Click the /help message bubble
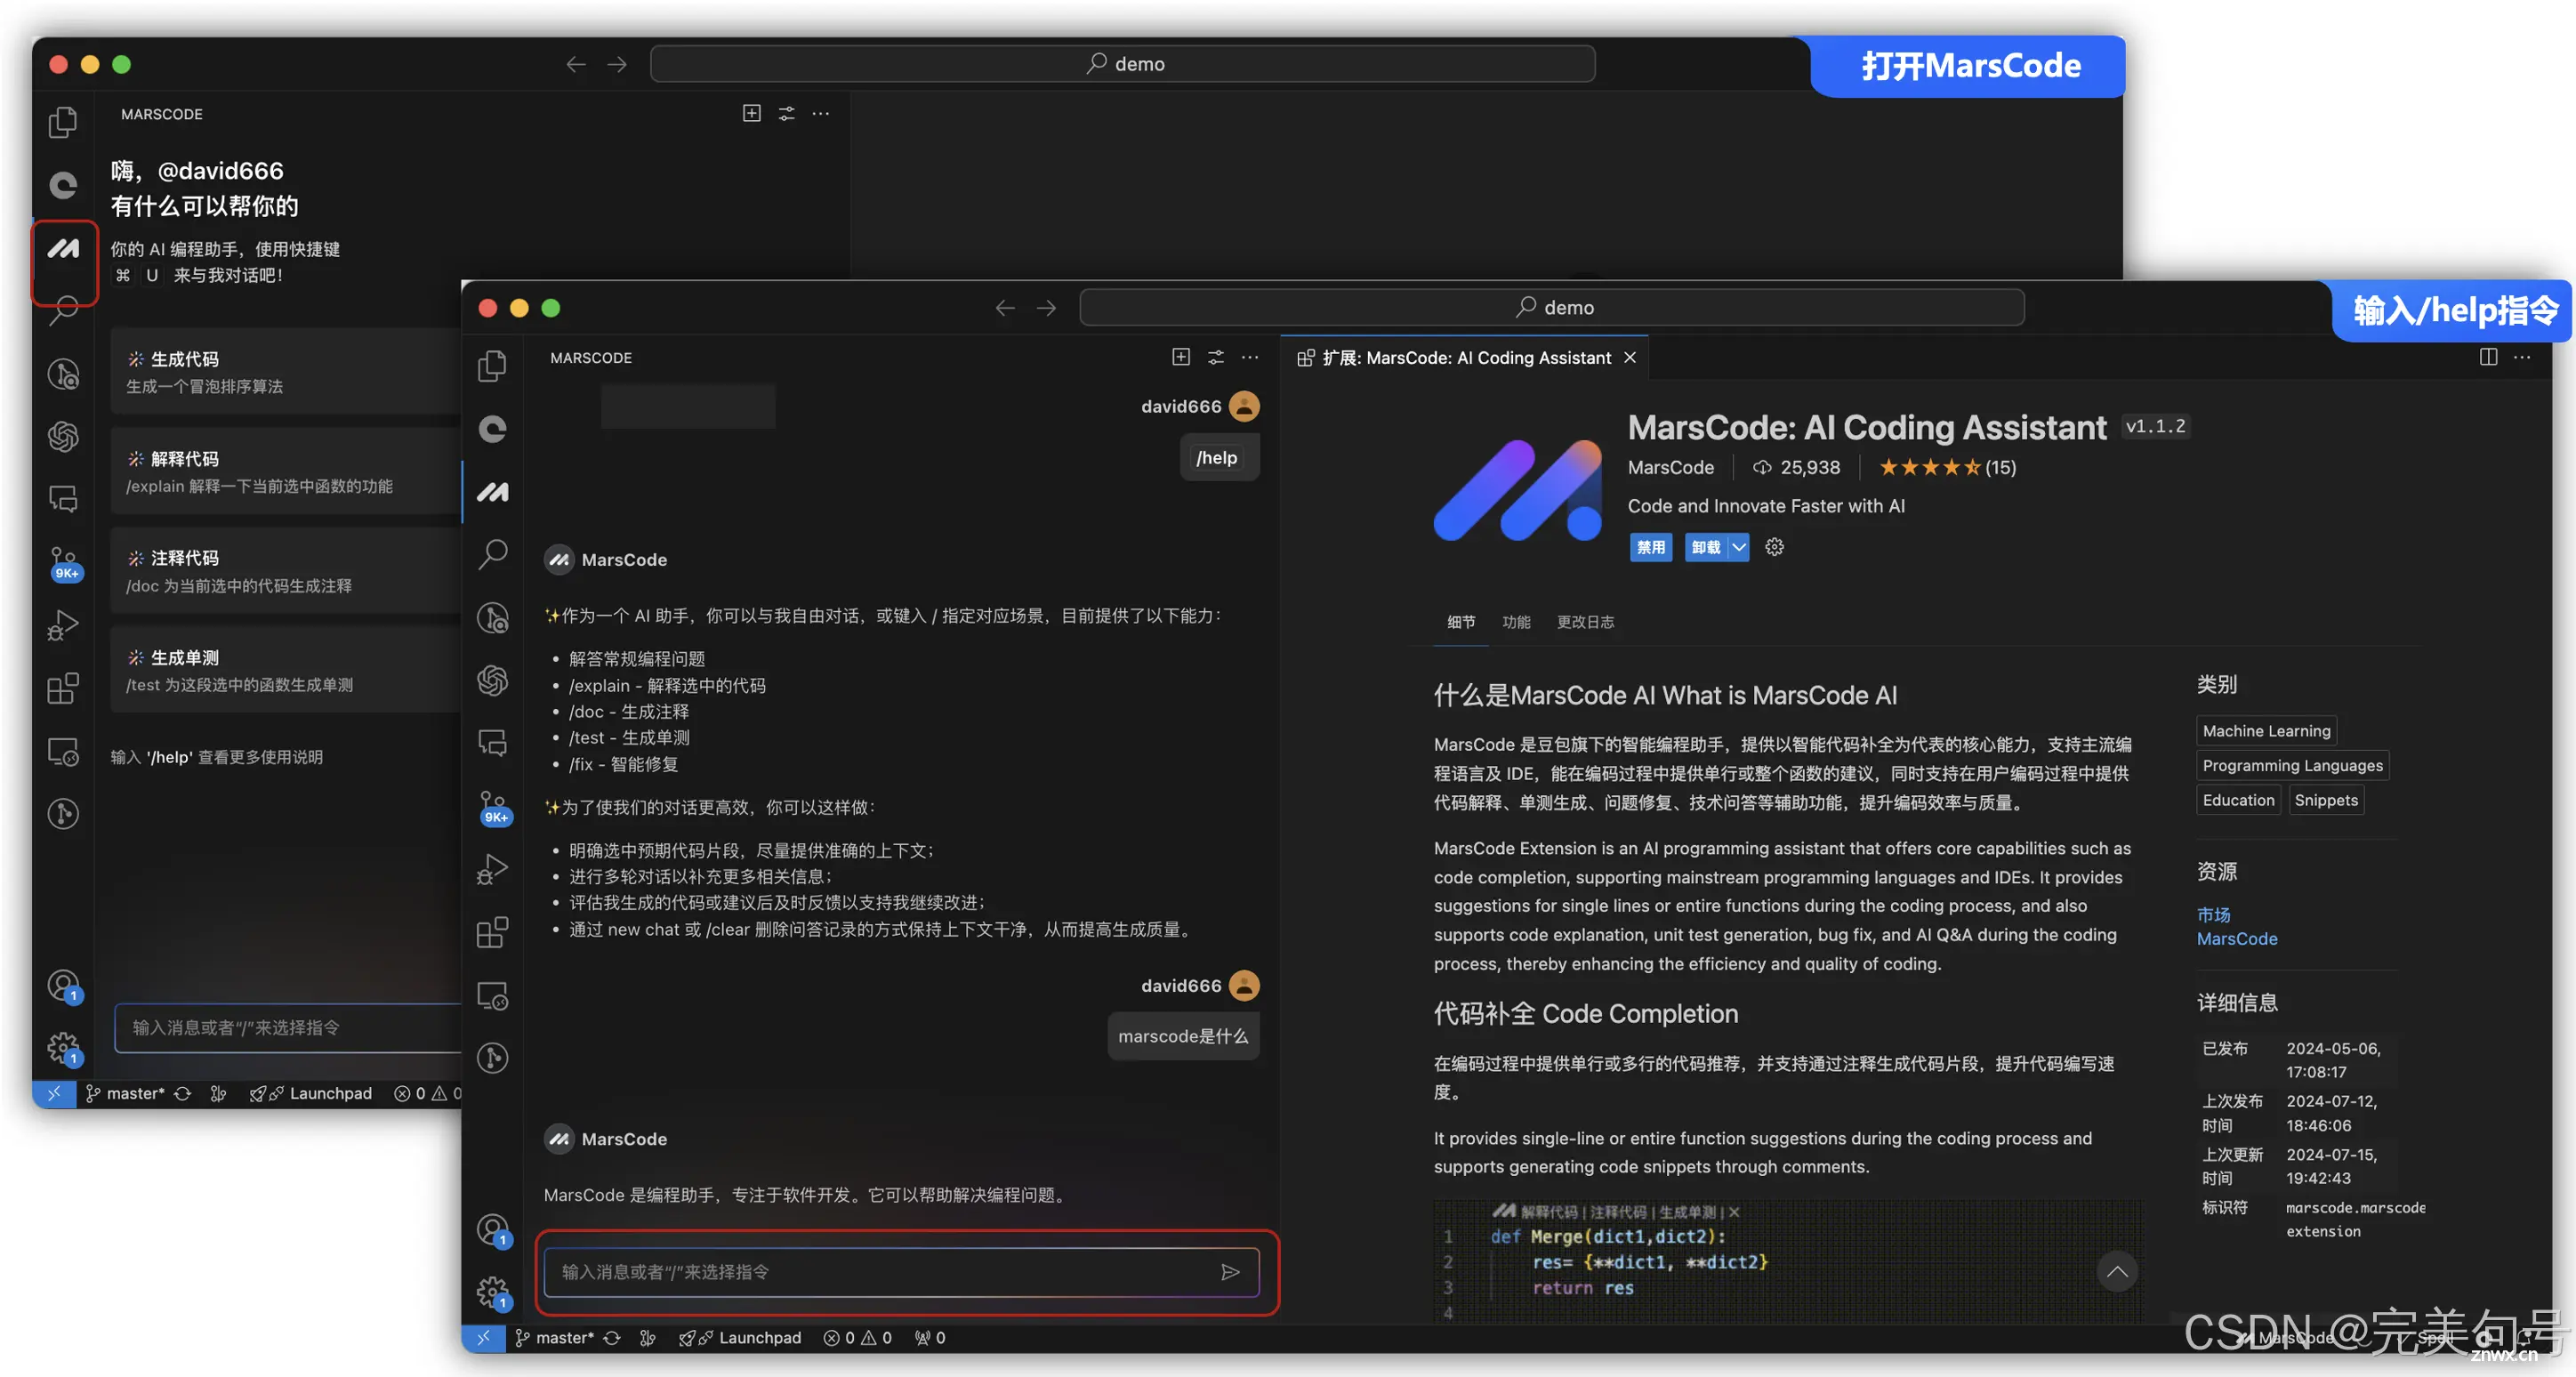 [1217, 457]
